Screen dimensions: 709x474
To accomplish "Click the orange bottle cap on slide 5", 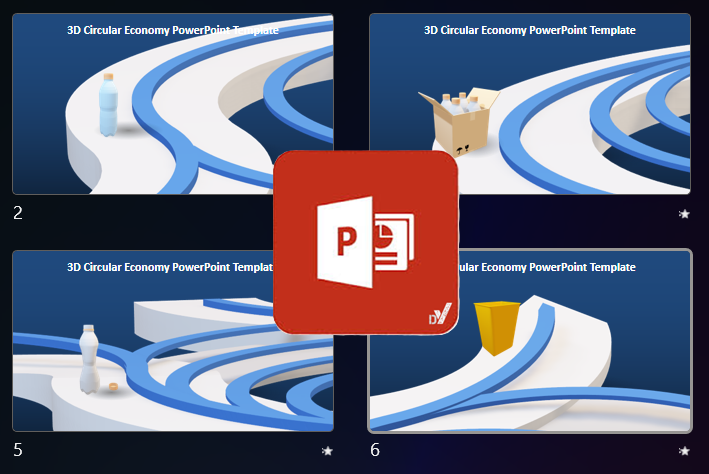I will coord(114,386).
